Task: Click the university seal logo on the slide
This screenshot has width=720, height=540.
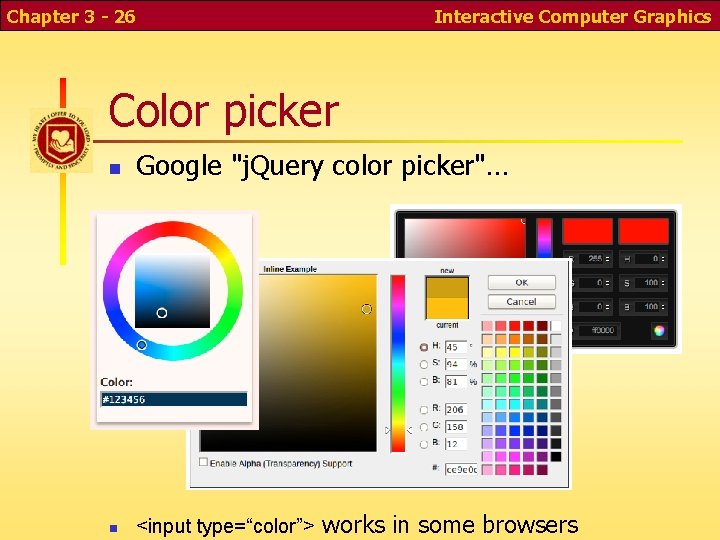Action: 62,141
